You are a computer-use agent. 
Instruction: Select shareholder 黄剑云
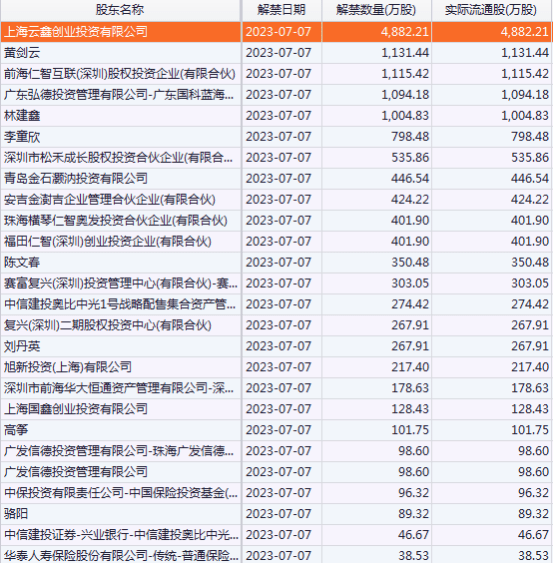click(x=22, y=53)
